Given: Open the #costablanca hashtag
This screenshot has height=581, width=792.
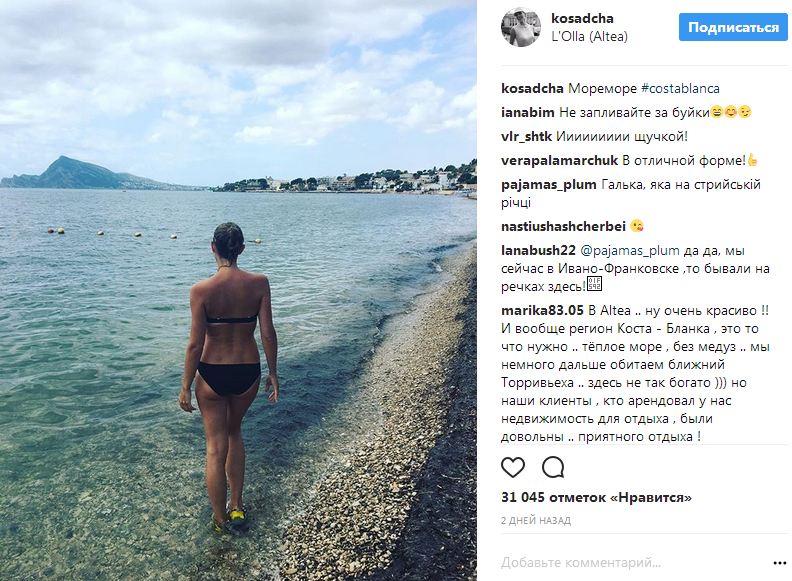Looking at the screenshot, I should click(x=680, y=88).
